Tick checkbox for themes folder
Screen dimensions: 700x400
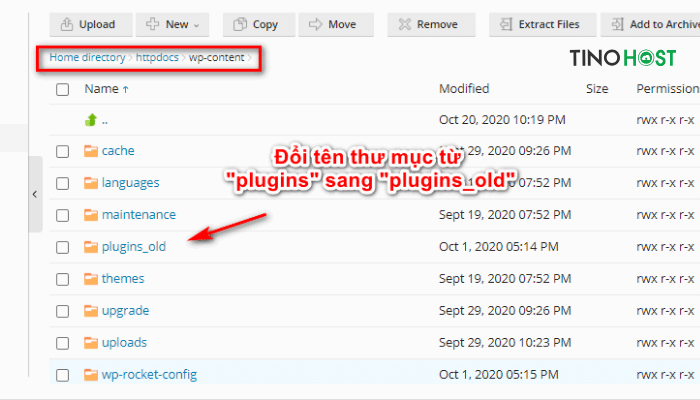coord(62,279)
